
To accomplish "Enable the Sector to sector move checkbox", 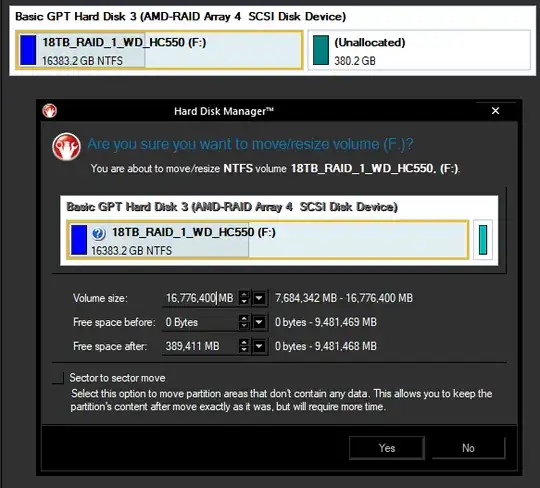I will (x=58, y=378).
